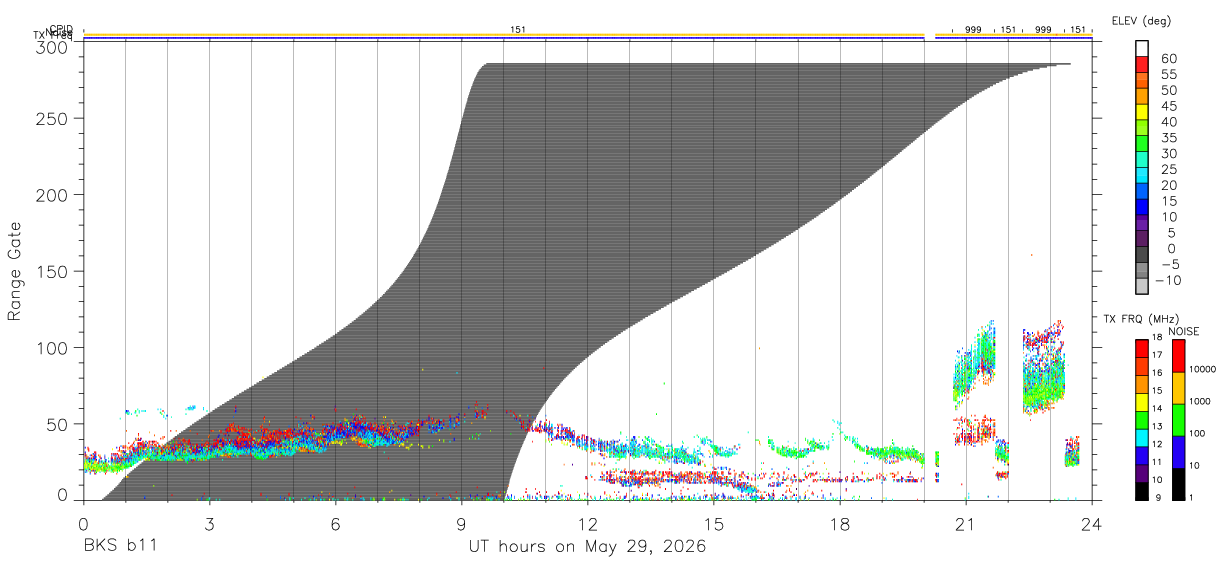This screenshot has width=1228, height=567.
Task: Select the cyan 20–25 ELEV colorbar swatch
Action: tap(1142, 175)
